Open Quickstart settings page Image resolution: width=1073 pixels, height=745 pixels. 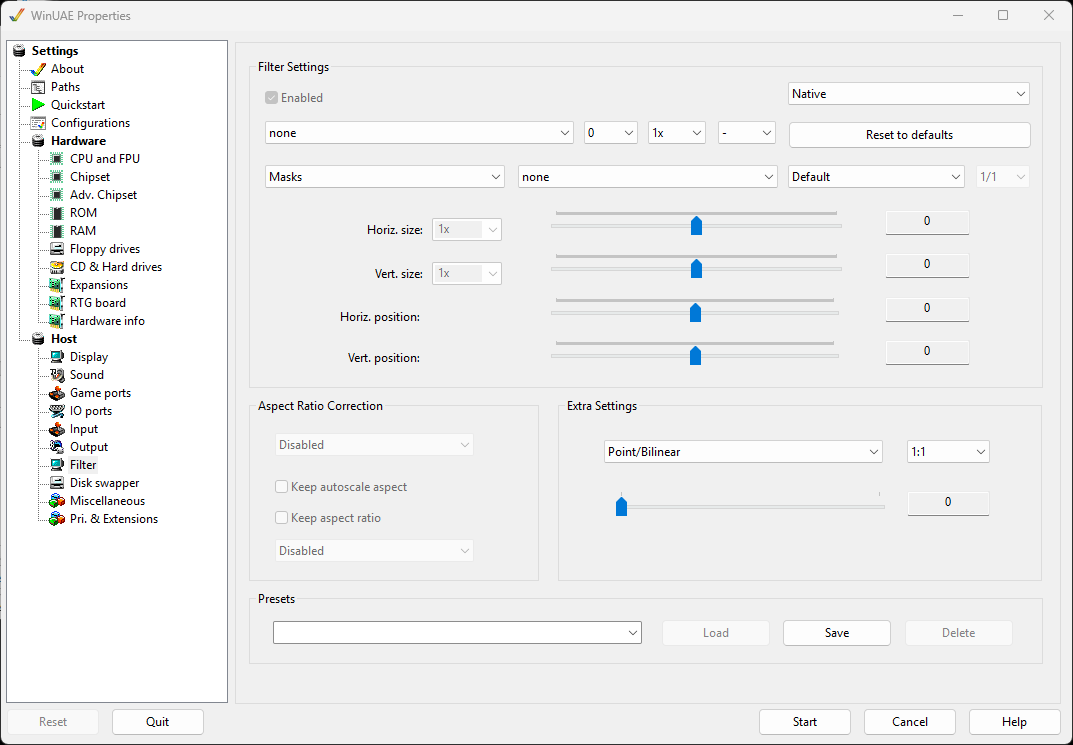coord(78,105)
